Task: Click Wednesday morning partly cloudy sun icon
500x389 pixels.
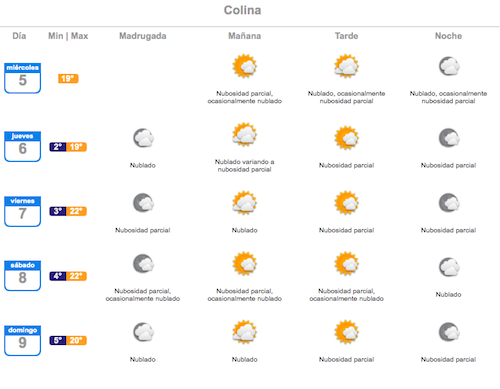Action: click(245, 66)
